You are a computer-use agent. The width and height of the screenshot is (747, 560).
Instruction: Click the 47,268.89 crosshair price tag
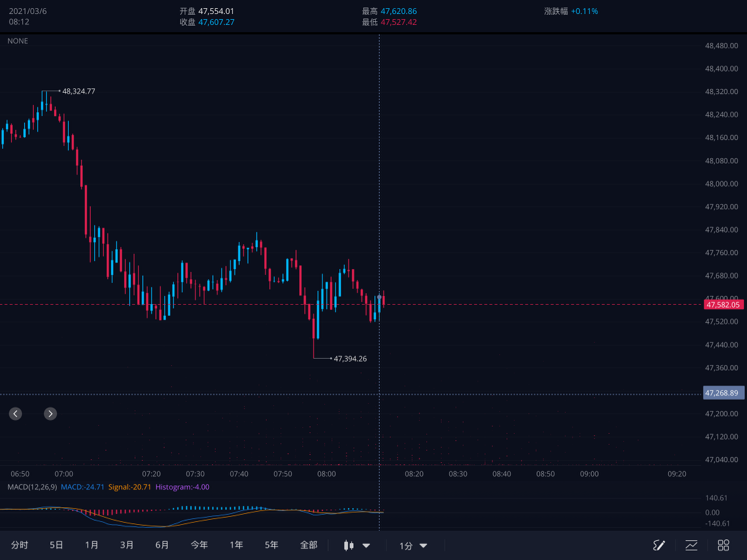coord(723,393)
